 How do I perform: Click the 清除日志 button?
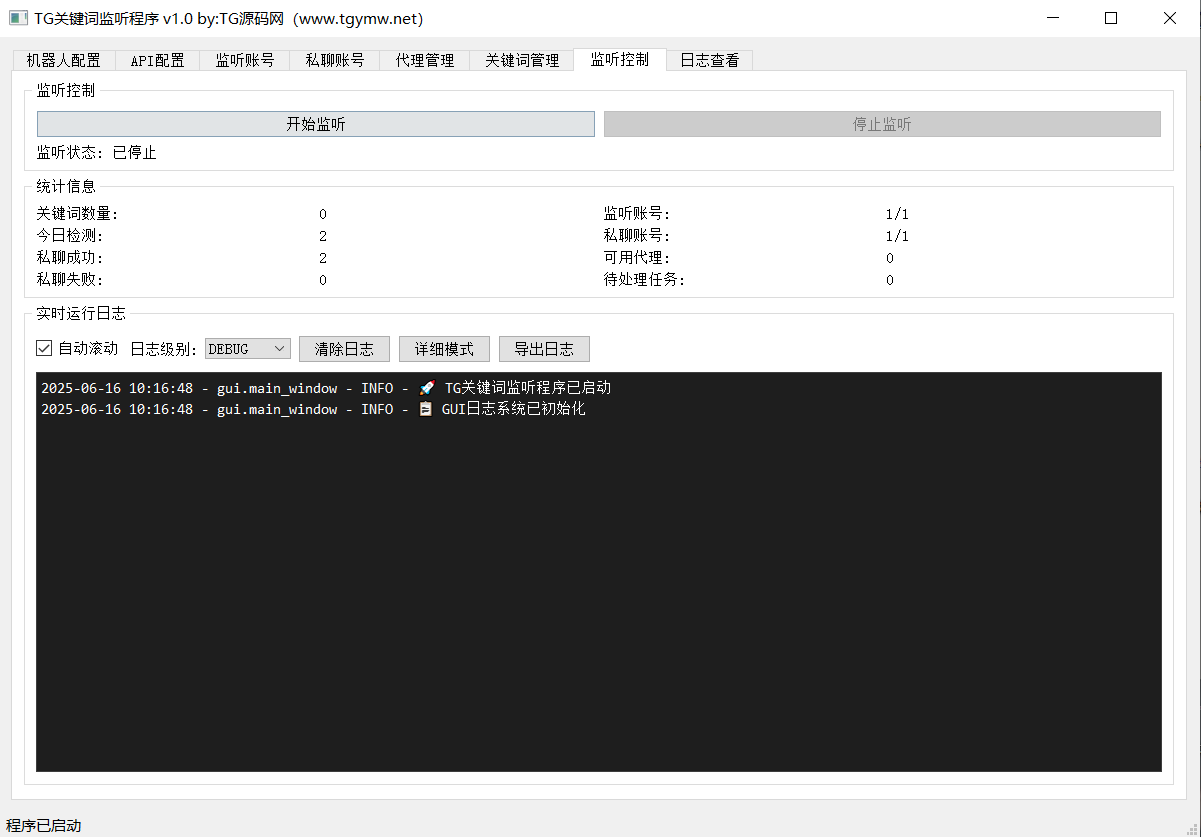[344, 349]
